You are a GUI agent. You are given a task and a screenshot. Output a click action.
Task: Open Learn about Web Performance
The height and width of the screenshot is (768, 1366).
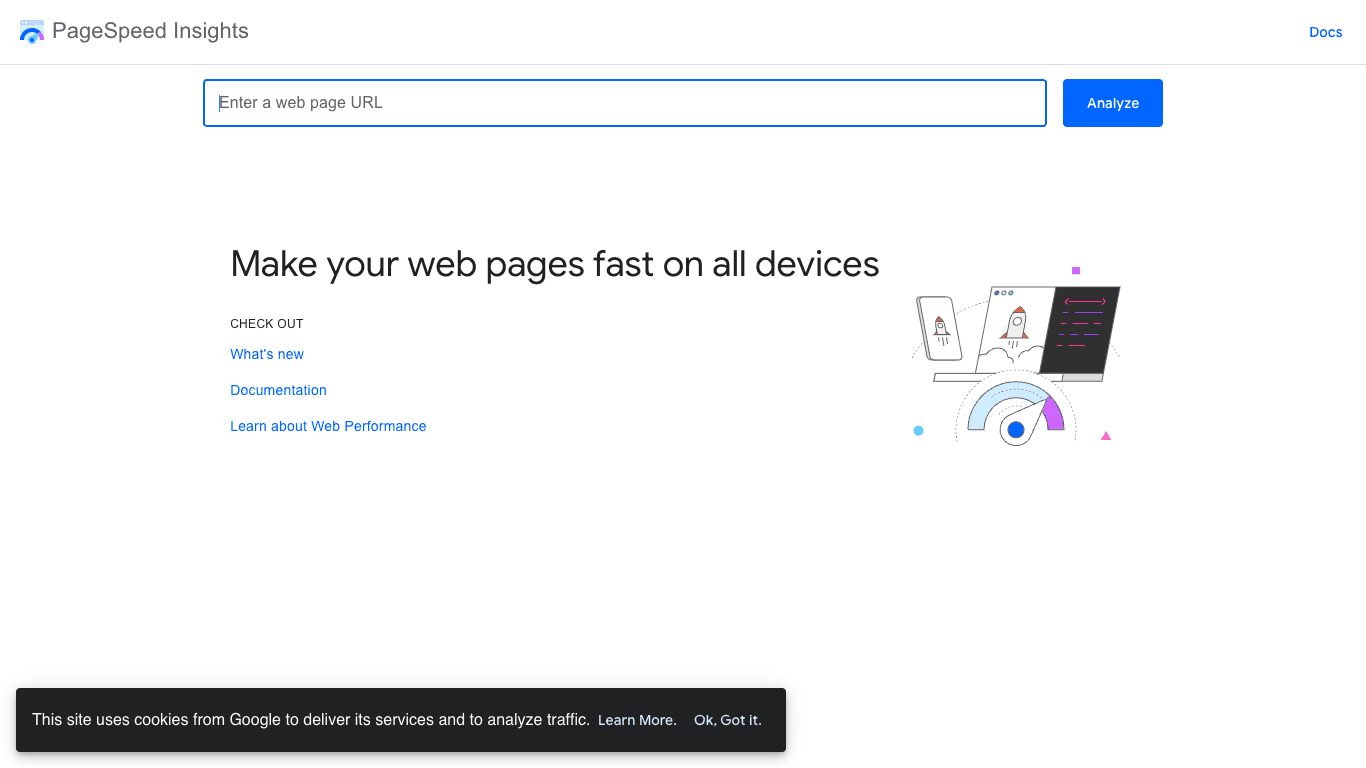(x=328, y=426)
